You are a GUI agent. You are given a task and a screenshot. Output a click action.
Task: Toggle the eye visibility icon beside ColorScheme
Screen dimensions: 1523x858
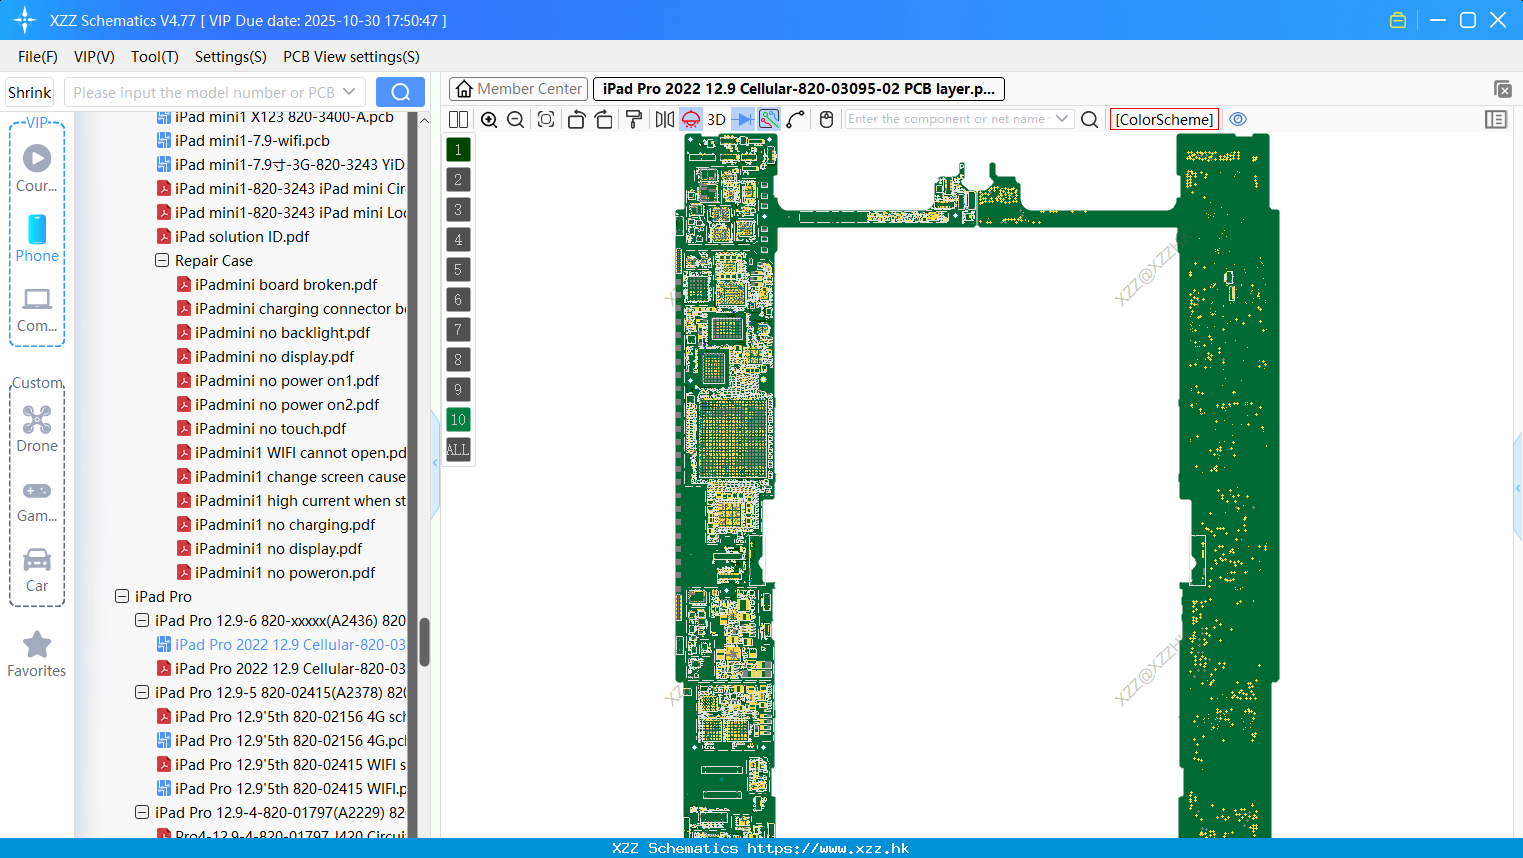[1238, 119]
